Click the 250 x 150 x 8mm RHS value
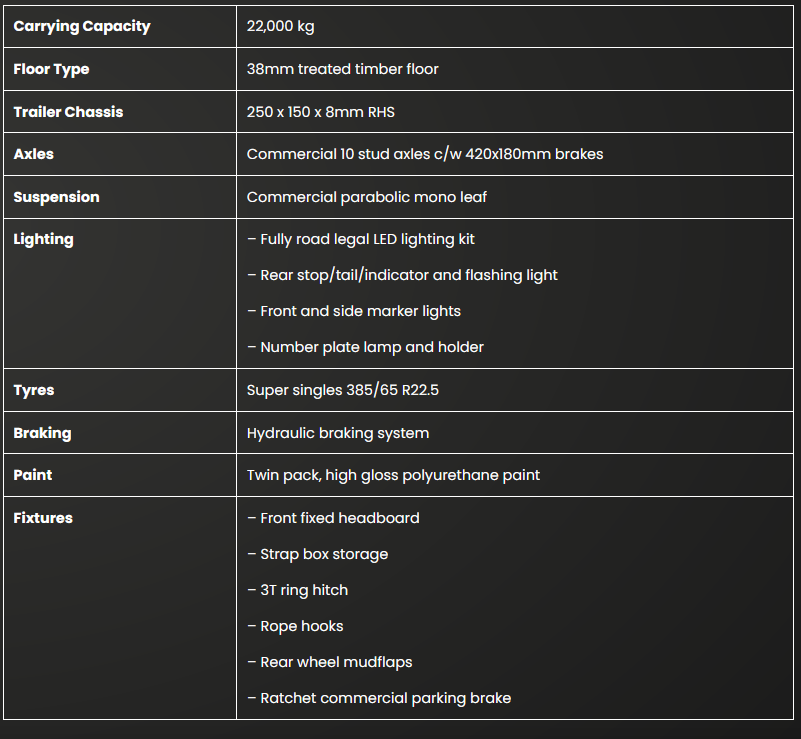The width and height of the screenshot is (801, 739). coord(320,112)
